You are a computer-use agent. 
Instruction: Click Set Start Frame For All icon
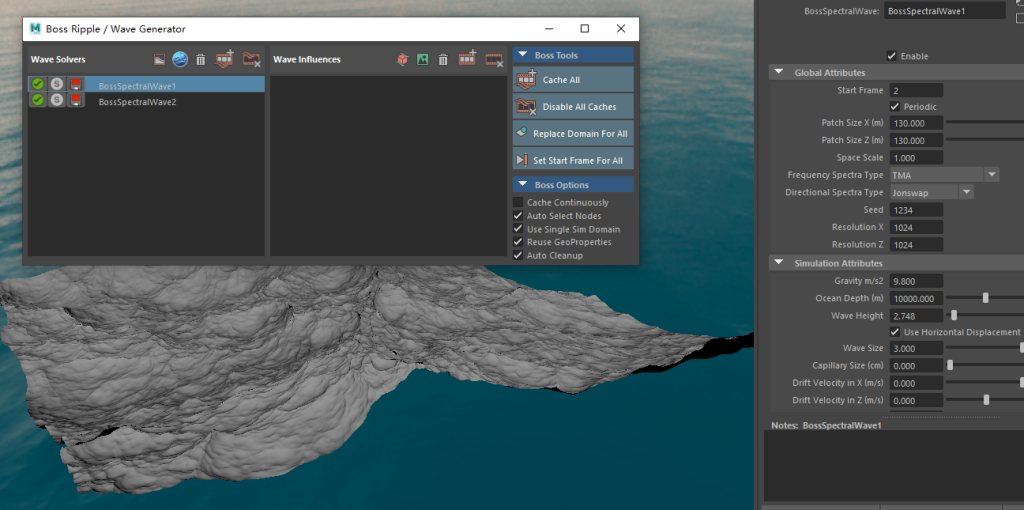pos(521,160)
